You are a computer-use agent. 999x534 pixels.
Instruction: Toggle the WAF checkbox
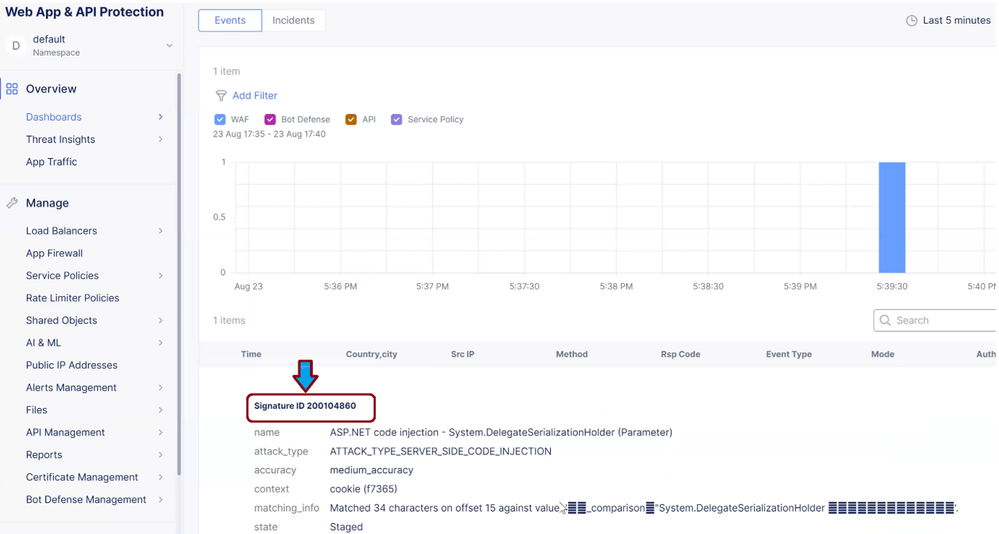pos(220,120)
